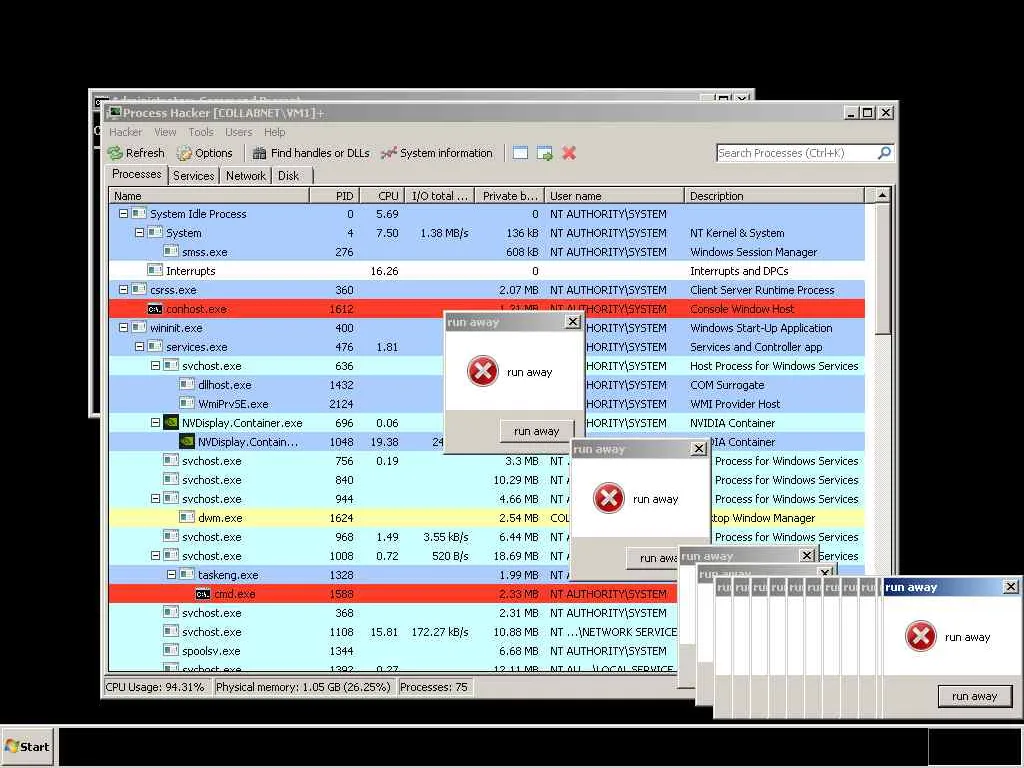
Task: Switch to the Network tab
Action: pos(246,176)
